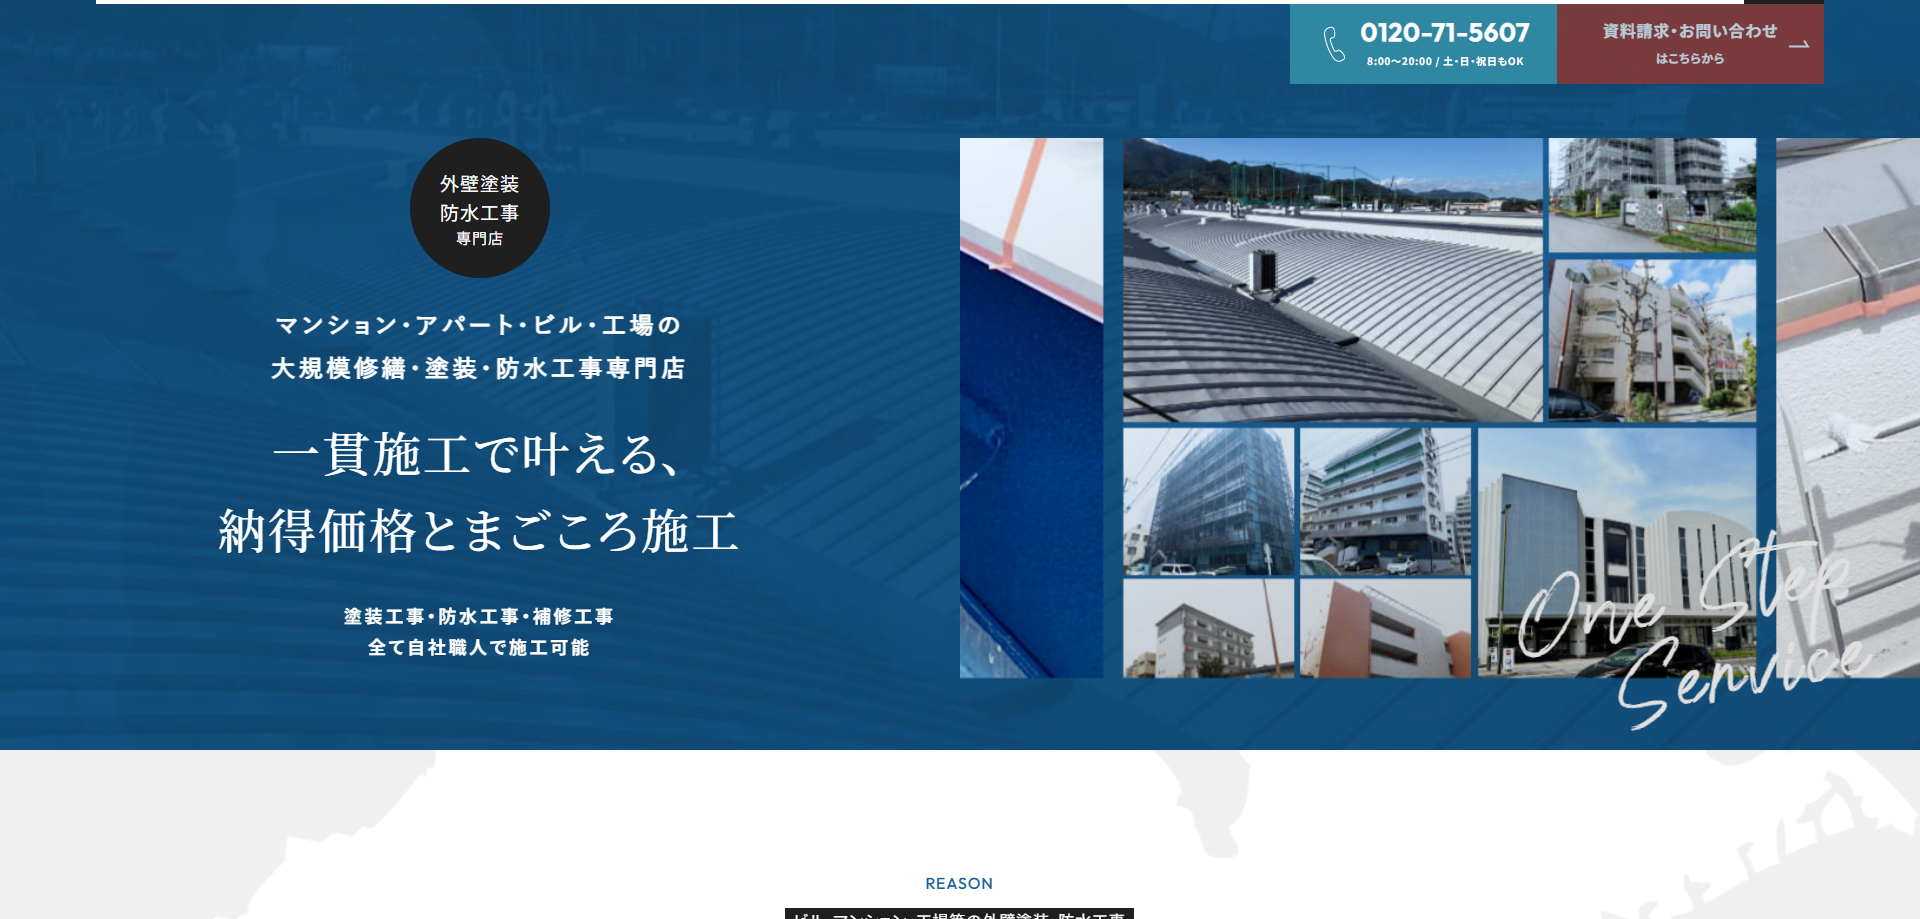Click the black banner below REASON
The width and height of the screenshot is (1920, 919).
click(958, 914)
